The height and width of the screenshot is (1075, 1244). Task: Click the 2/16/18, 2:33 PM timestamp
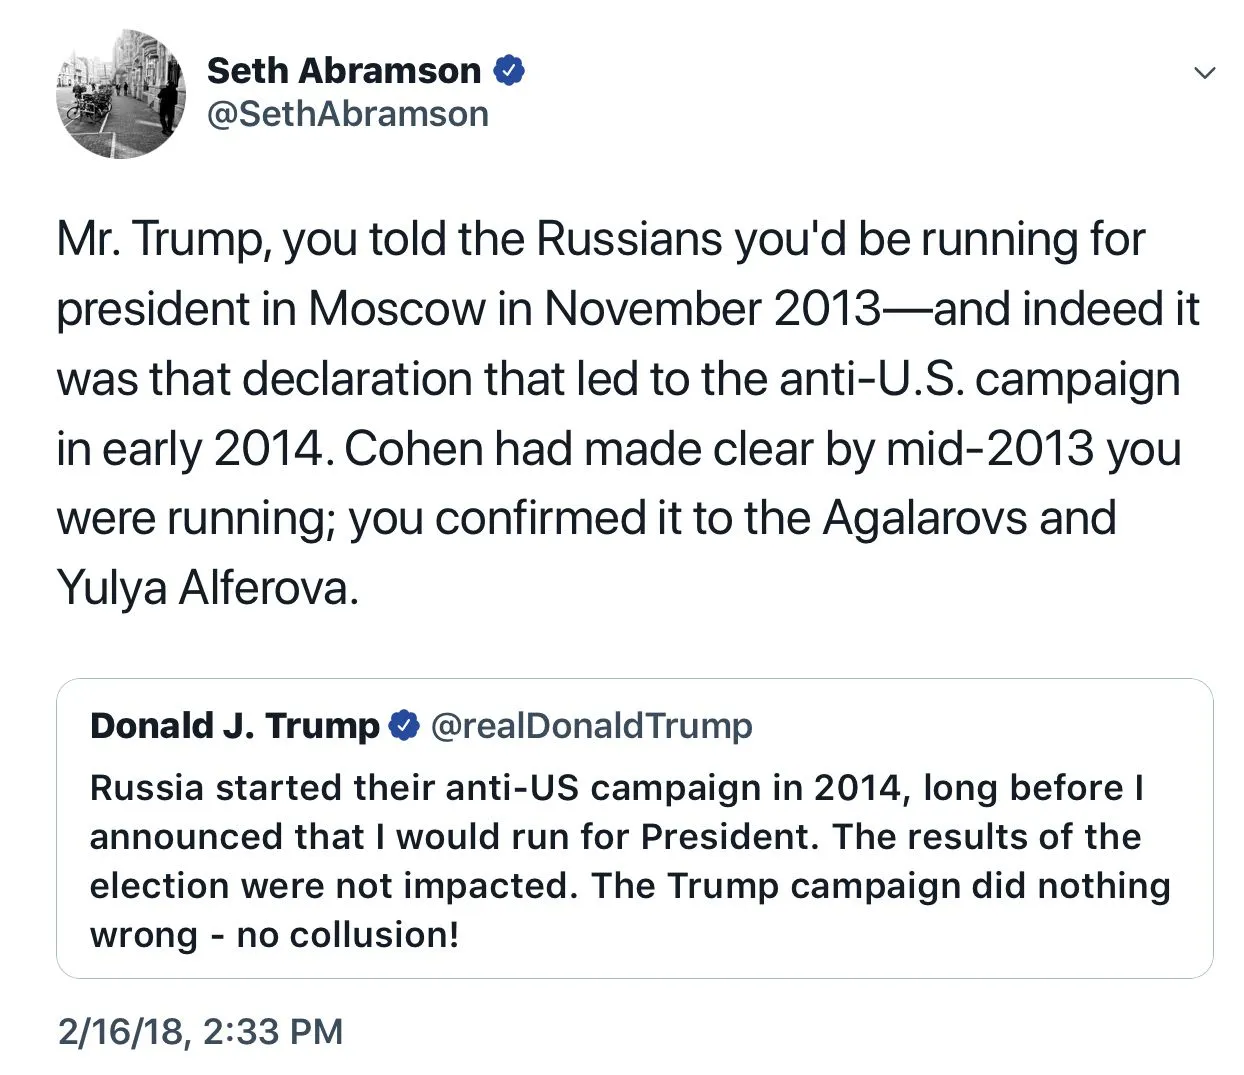(200, 1031)
